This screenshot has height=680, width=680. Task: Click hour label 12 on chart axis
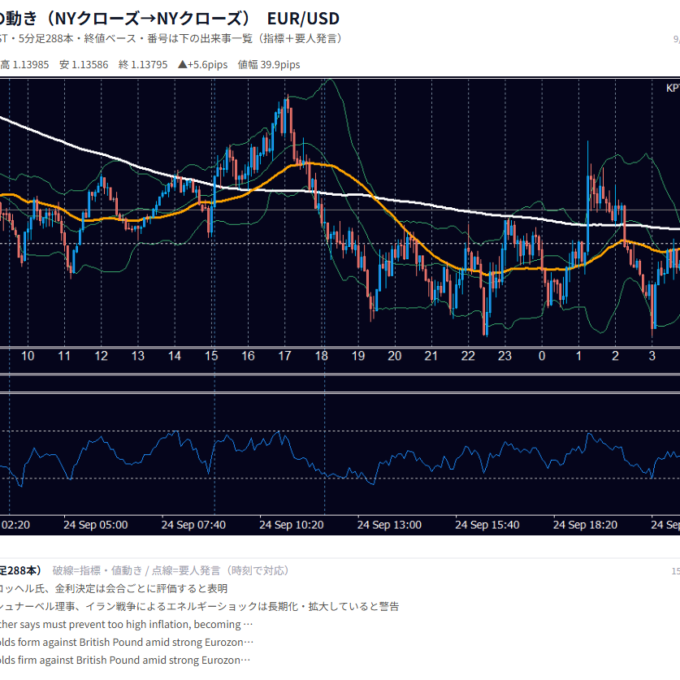pyautogui.click(x=101, y=356)
